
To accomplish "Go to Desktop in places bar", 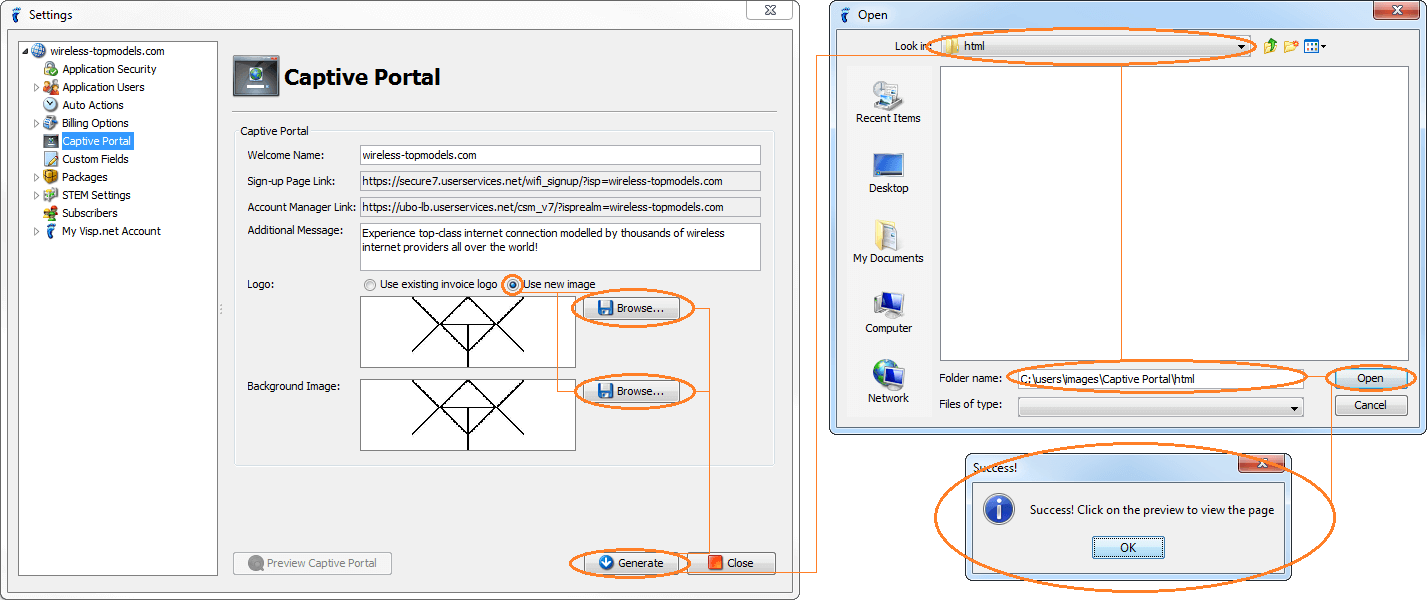I will point(888,172).
